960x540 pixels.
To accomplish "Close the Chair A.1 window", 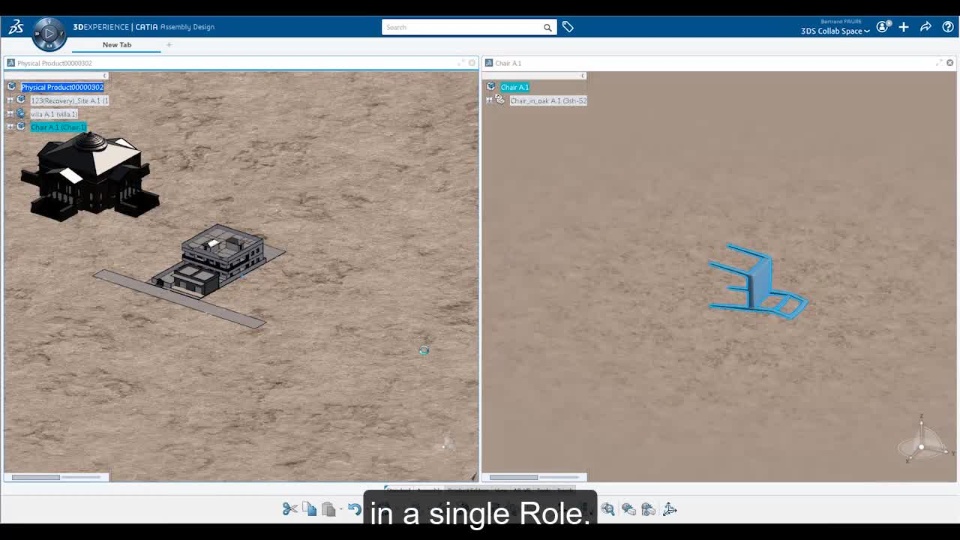I will pyautogui.click(x=950, y=63).
